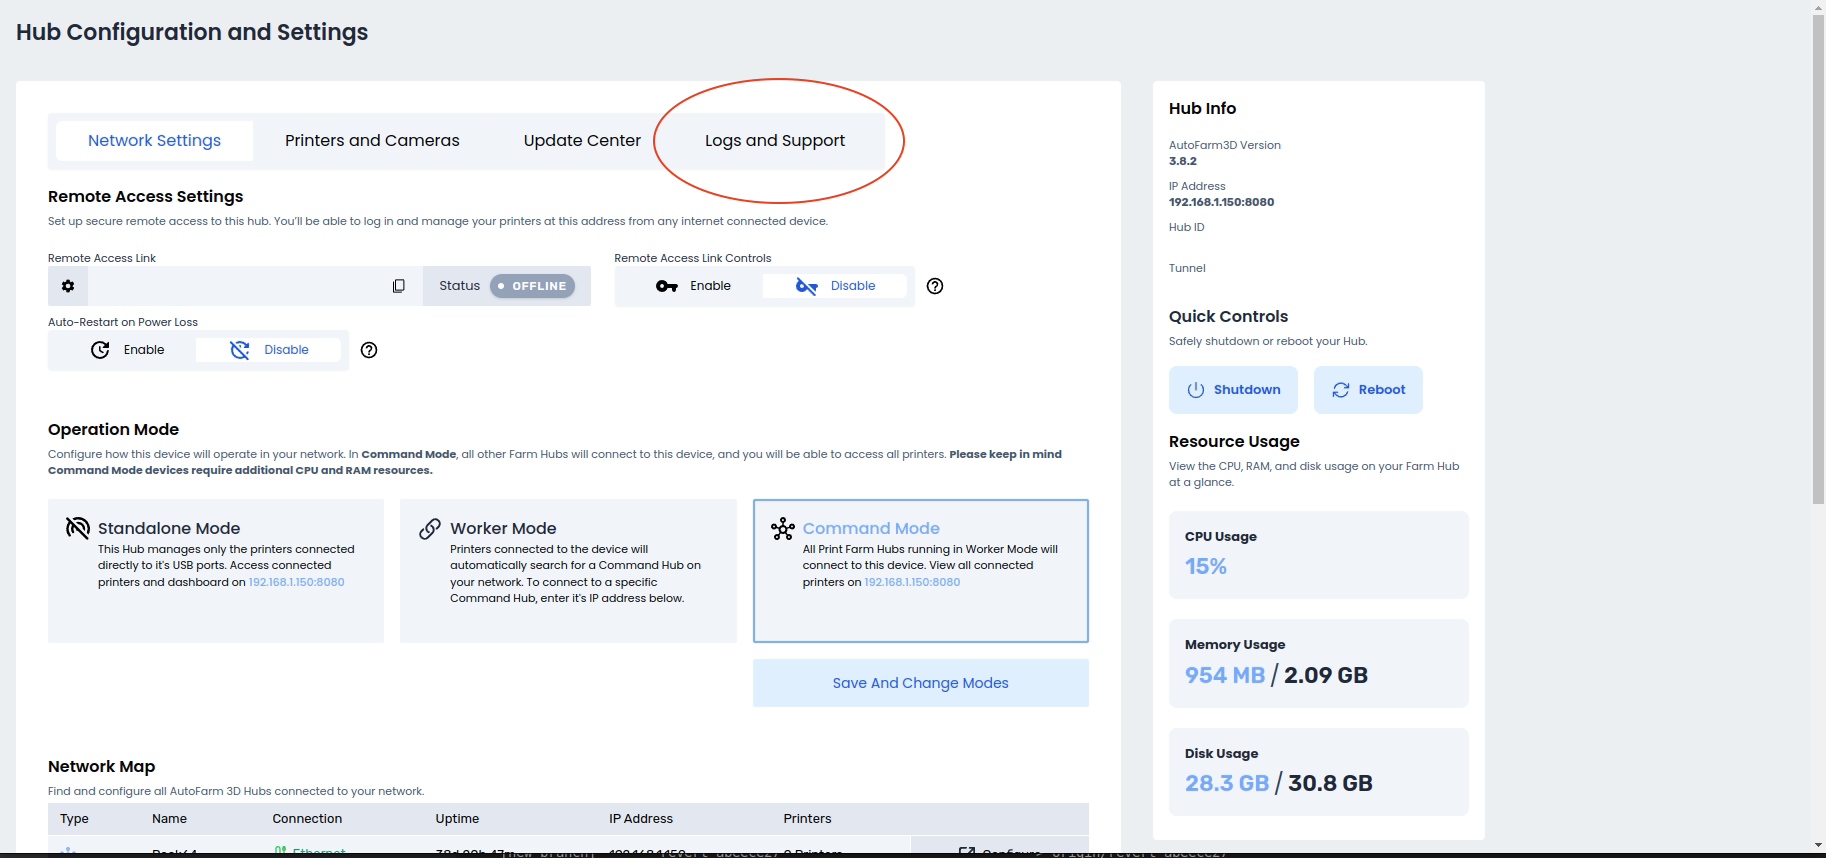Disable the Remote Access Link
This screenshot has height=858, width=1826.
[x=835, y=286]
